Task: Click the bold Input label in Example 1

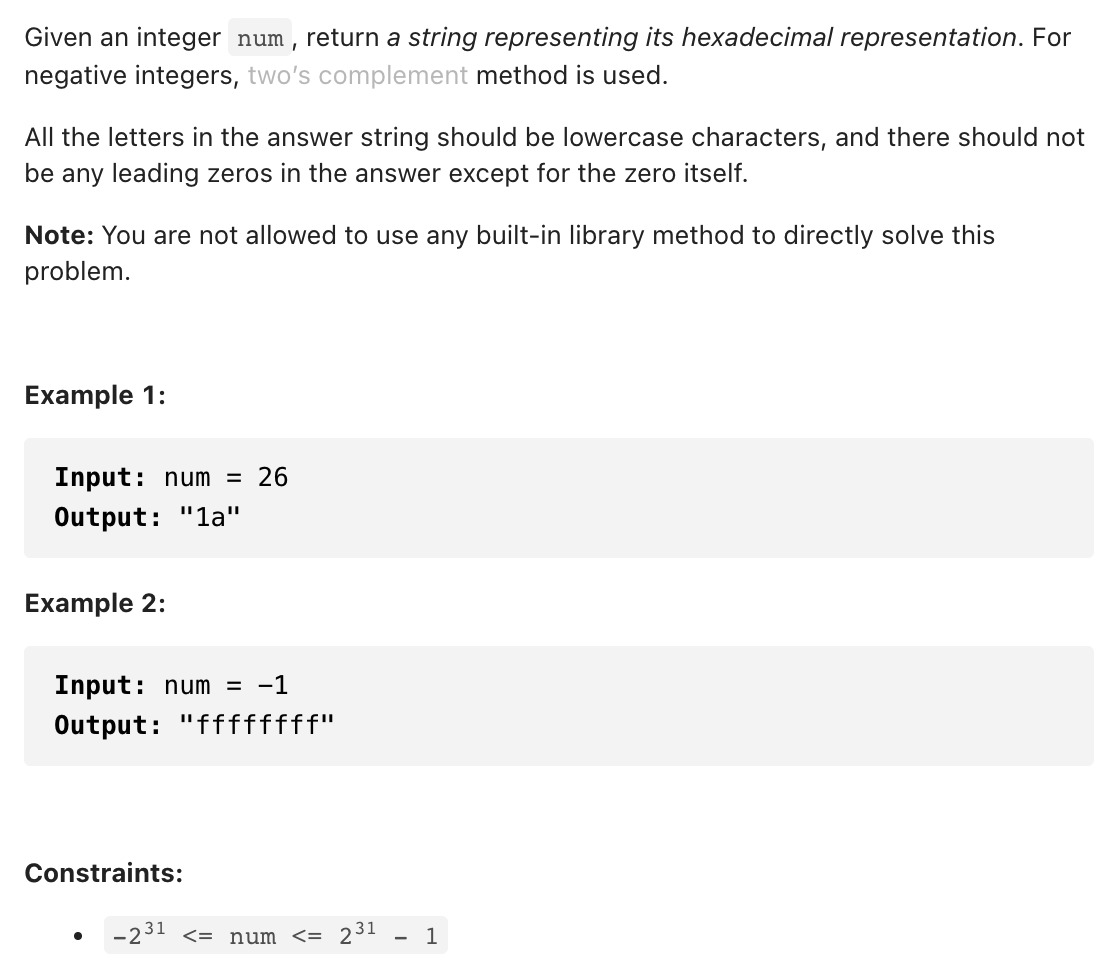Action: 100,477
